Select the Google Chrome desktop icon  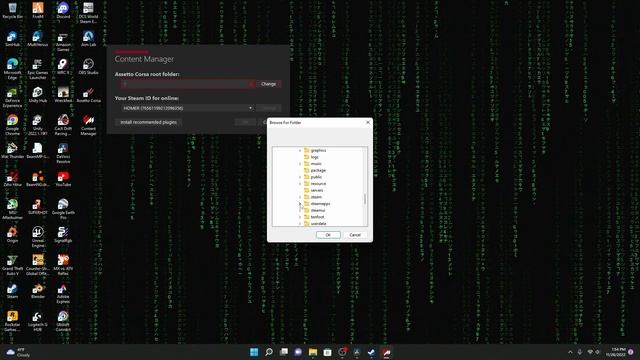click(12, 124)
